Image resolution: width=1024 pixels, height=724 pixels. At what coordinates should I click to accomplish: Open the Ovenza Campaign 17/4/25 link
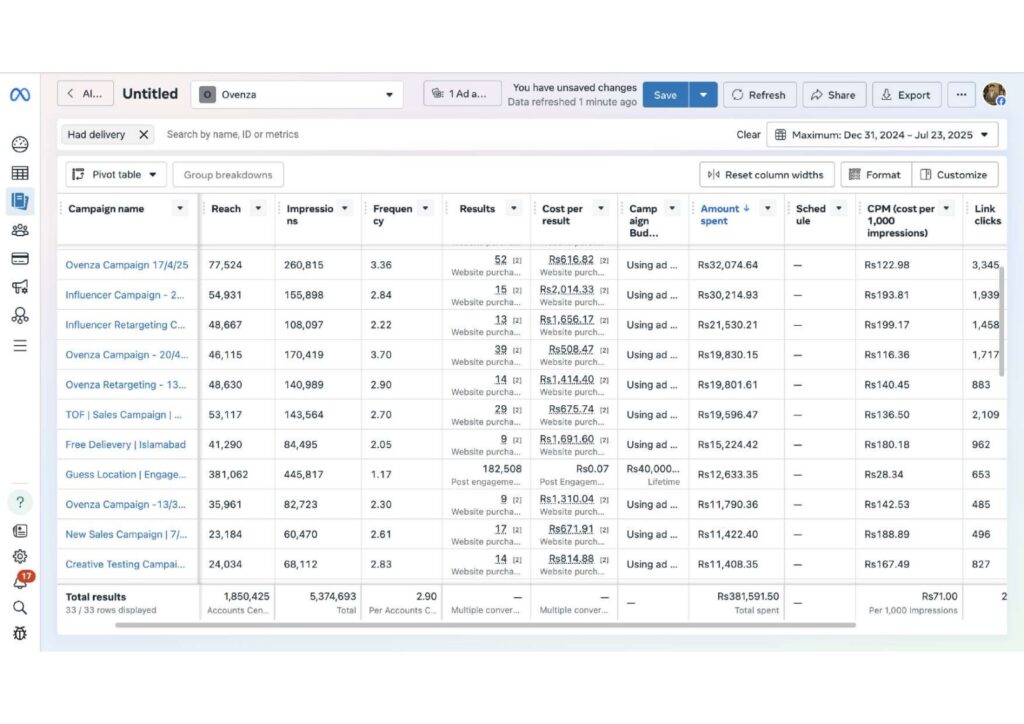(x=127, y=265)
